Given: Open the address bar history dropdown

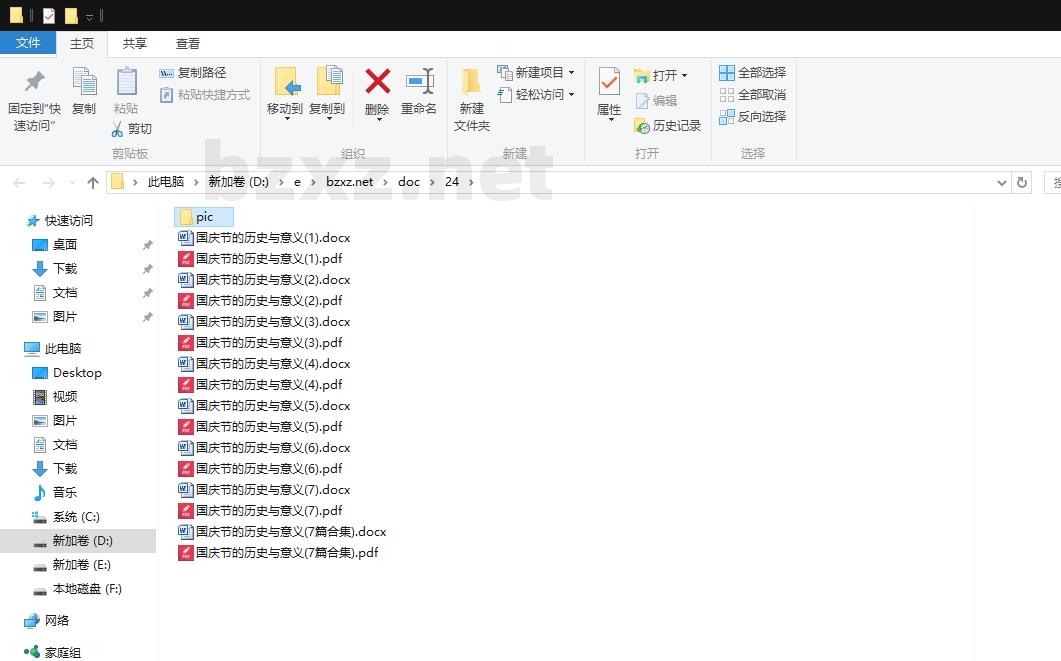Looking at the screenshot, I should 1002,182.
